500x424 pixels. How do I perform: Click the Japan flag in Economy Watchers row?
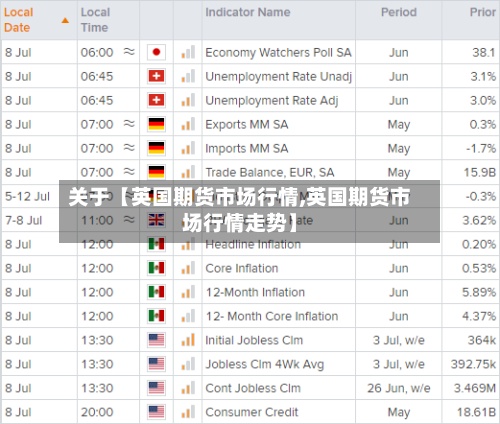156,52
